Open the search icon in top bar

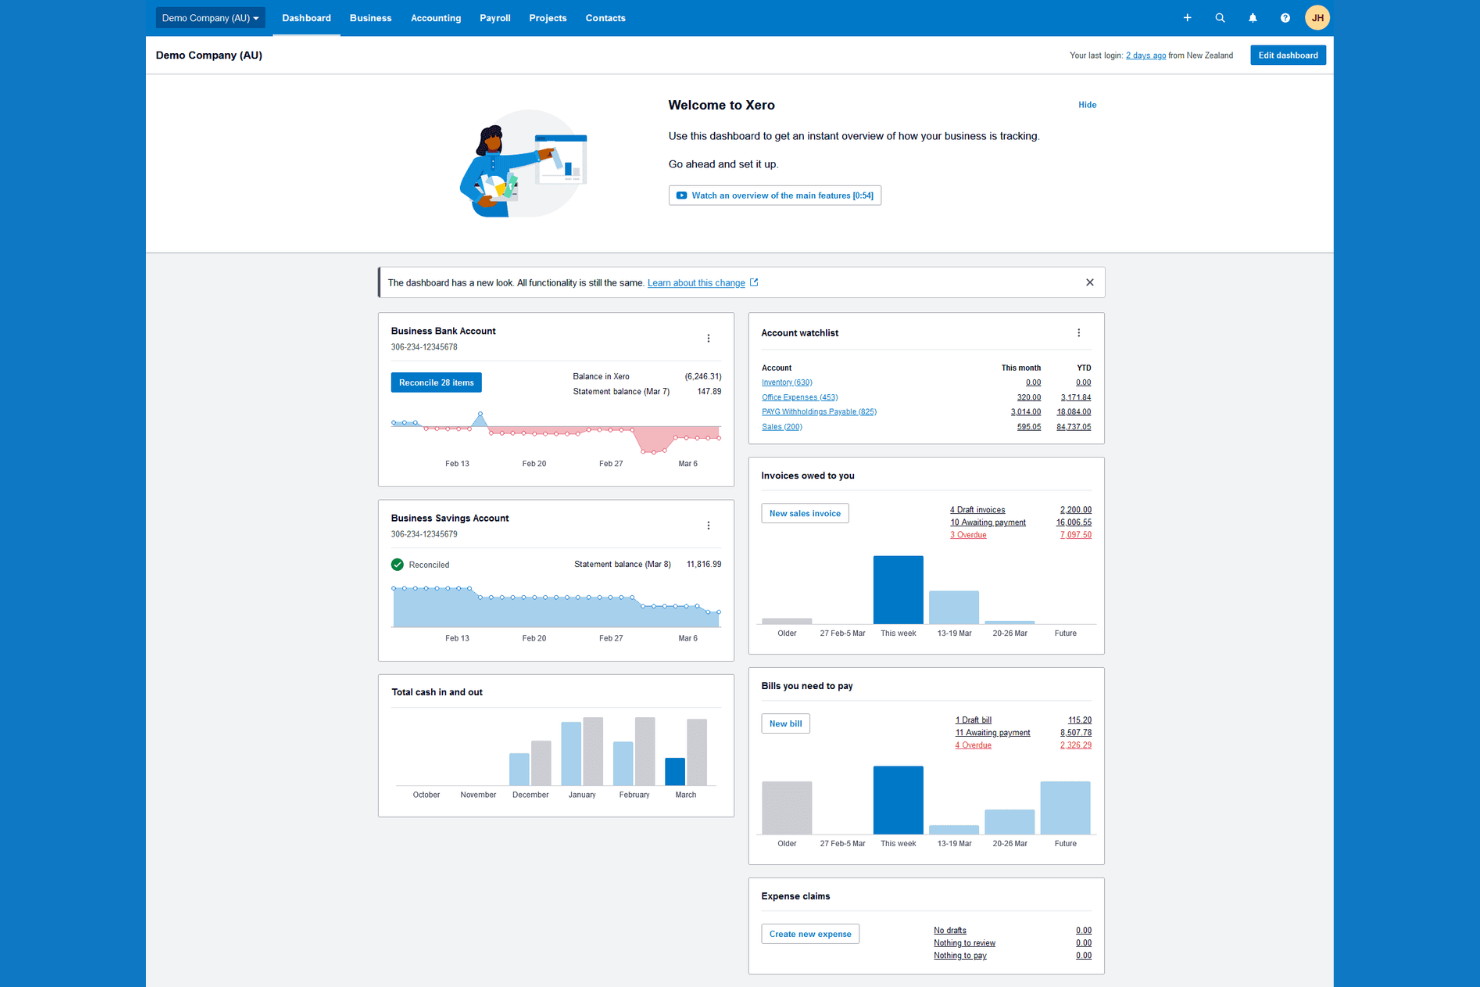click(1220, 18)
